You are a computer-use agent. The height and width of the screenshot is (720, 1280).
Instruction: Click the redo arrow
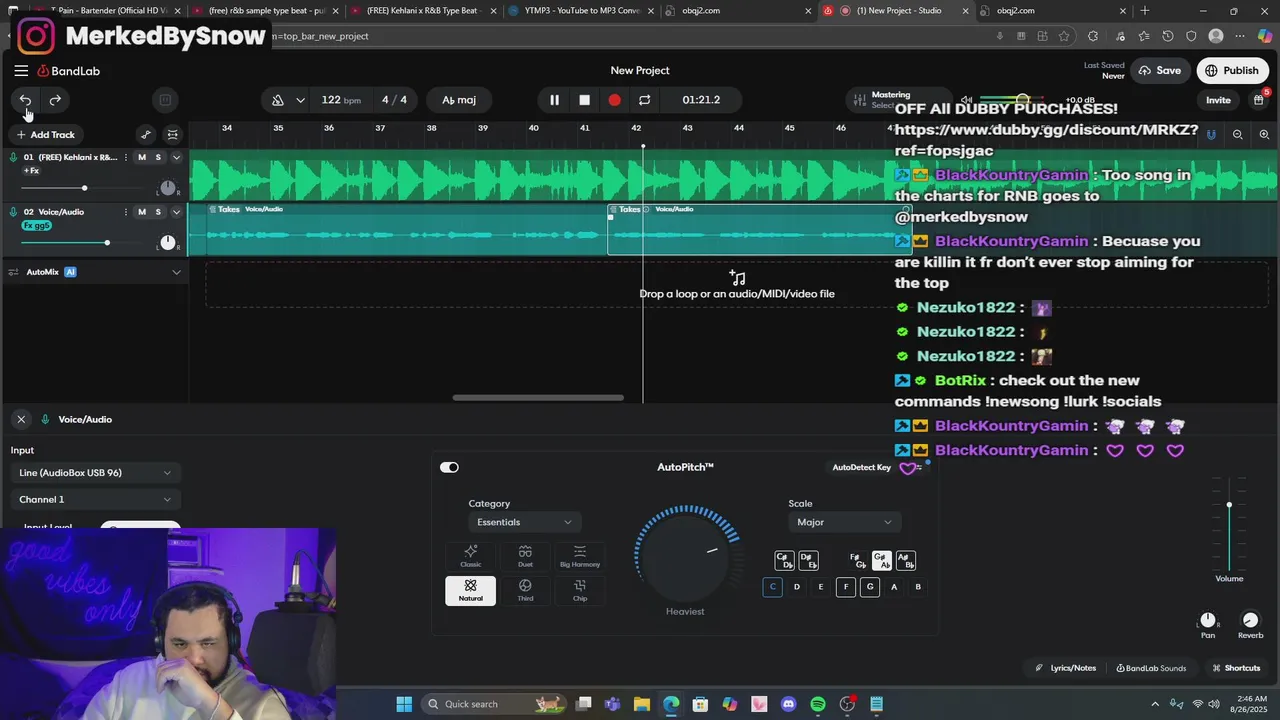(x=55, y=100)
